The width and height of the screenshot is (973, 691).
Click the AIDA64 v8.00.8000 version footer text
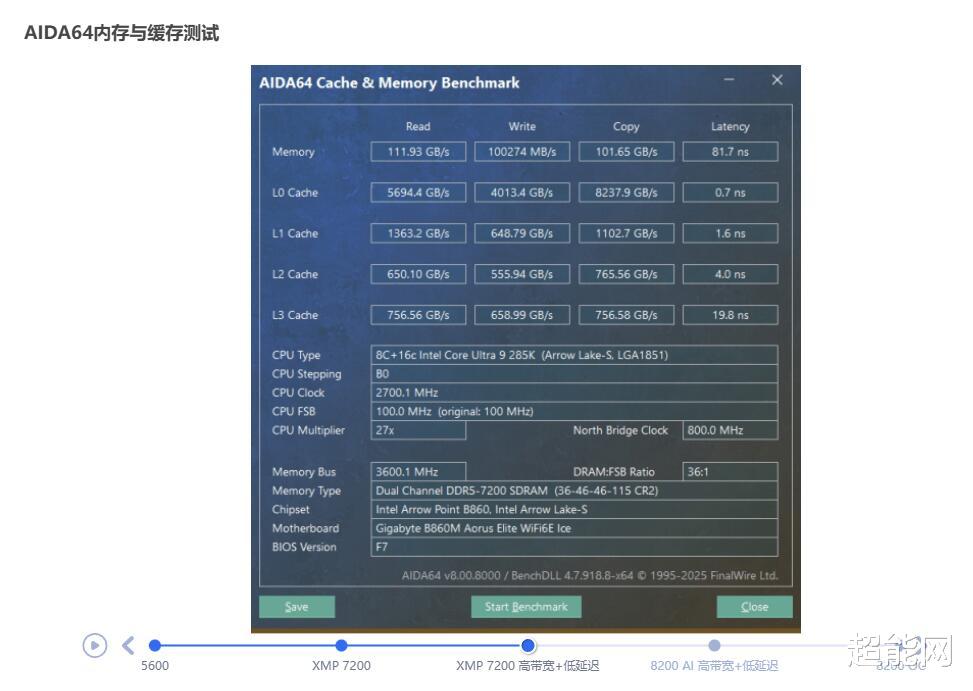click(590, 576)
